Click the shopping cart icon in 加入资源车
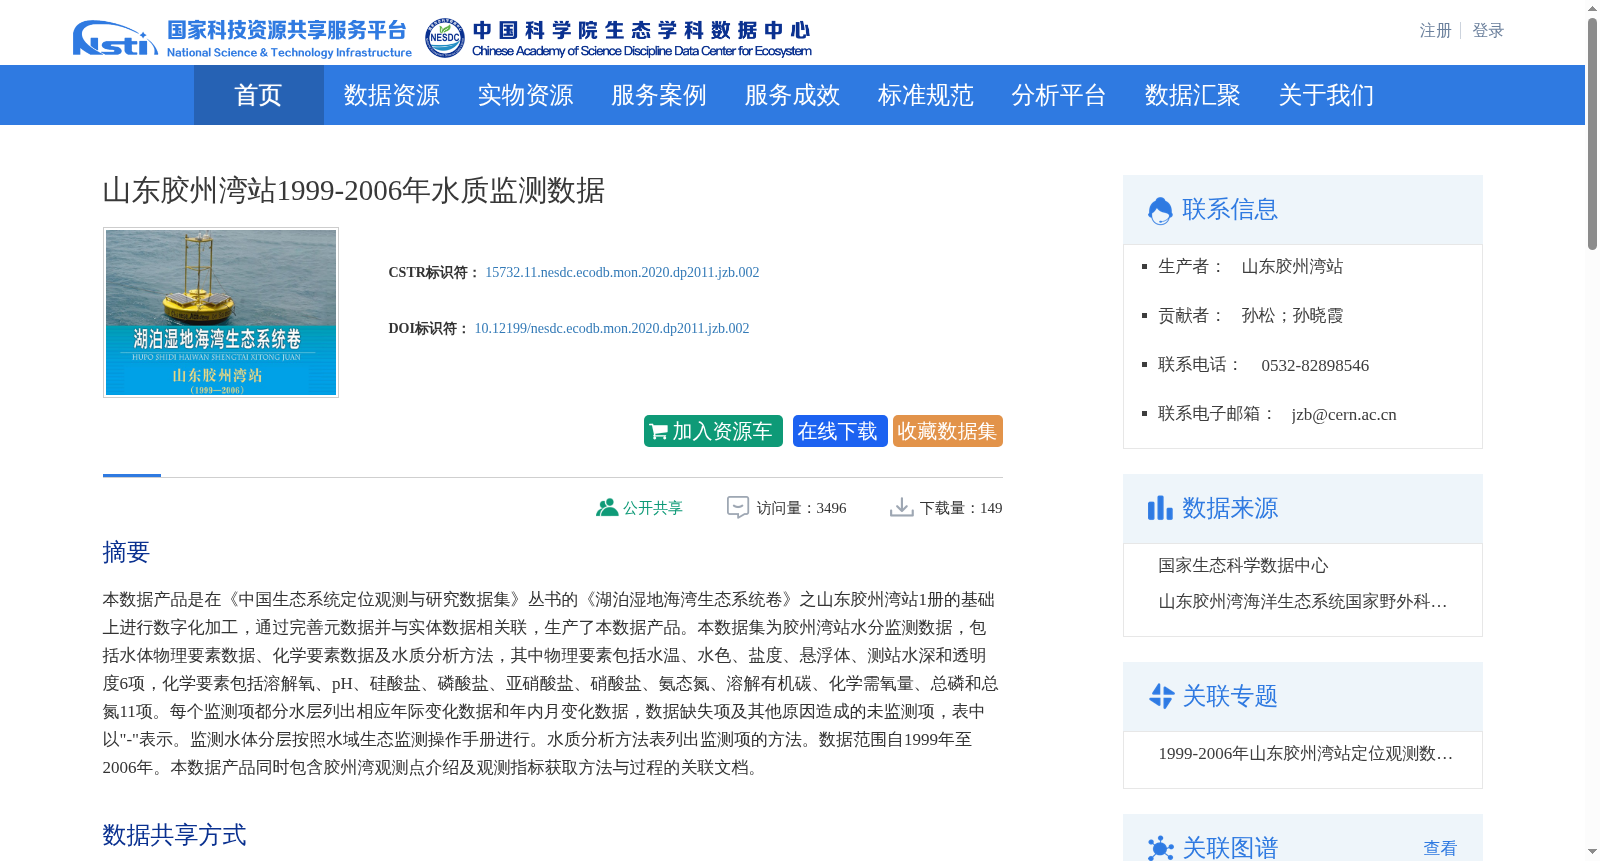The image size is (1600, 861). coord(658,432)
